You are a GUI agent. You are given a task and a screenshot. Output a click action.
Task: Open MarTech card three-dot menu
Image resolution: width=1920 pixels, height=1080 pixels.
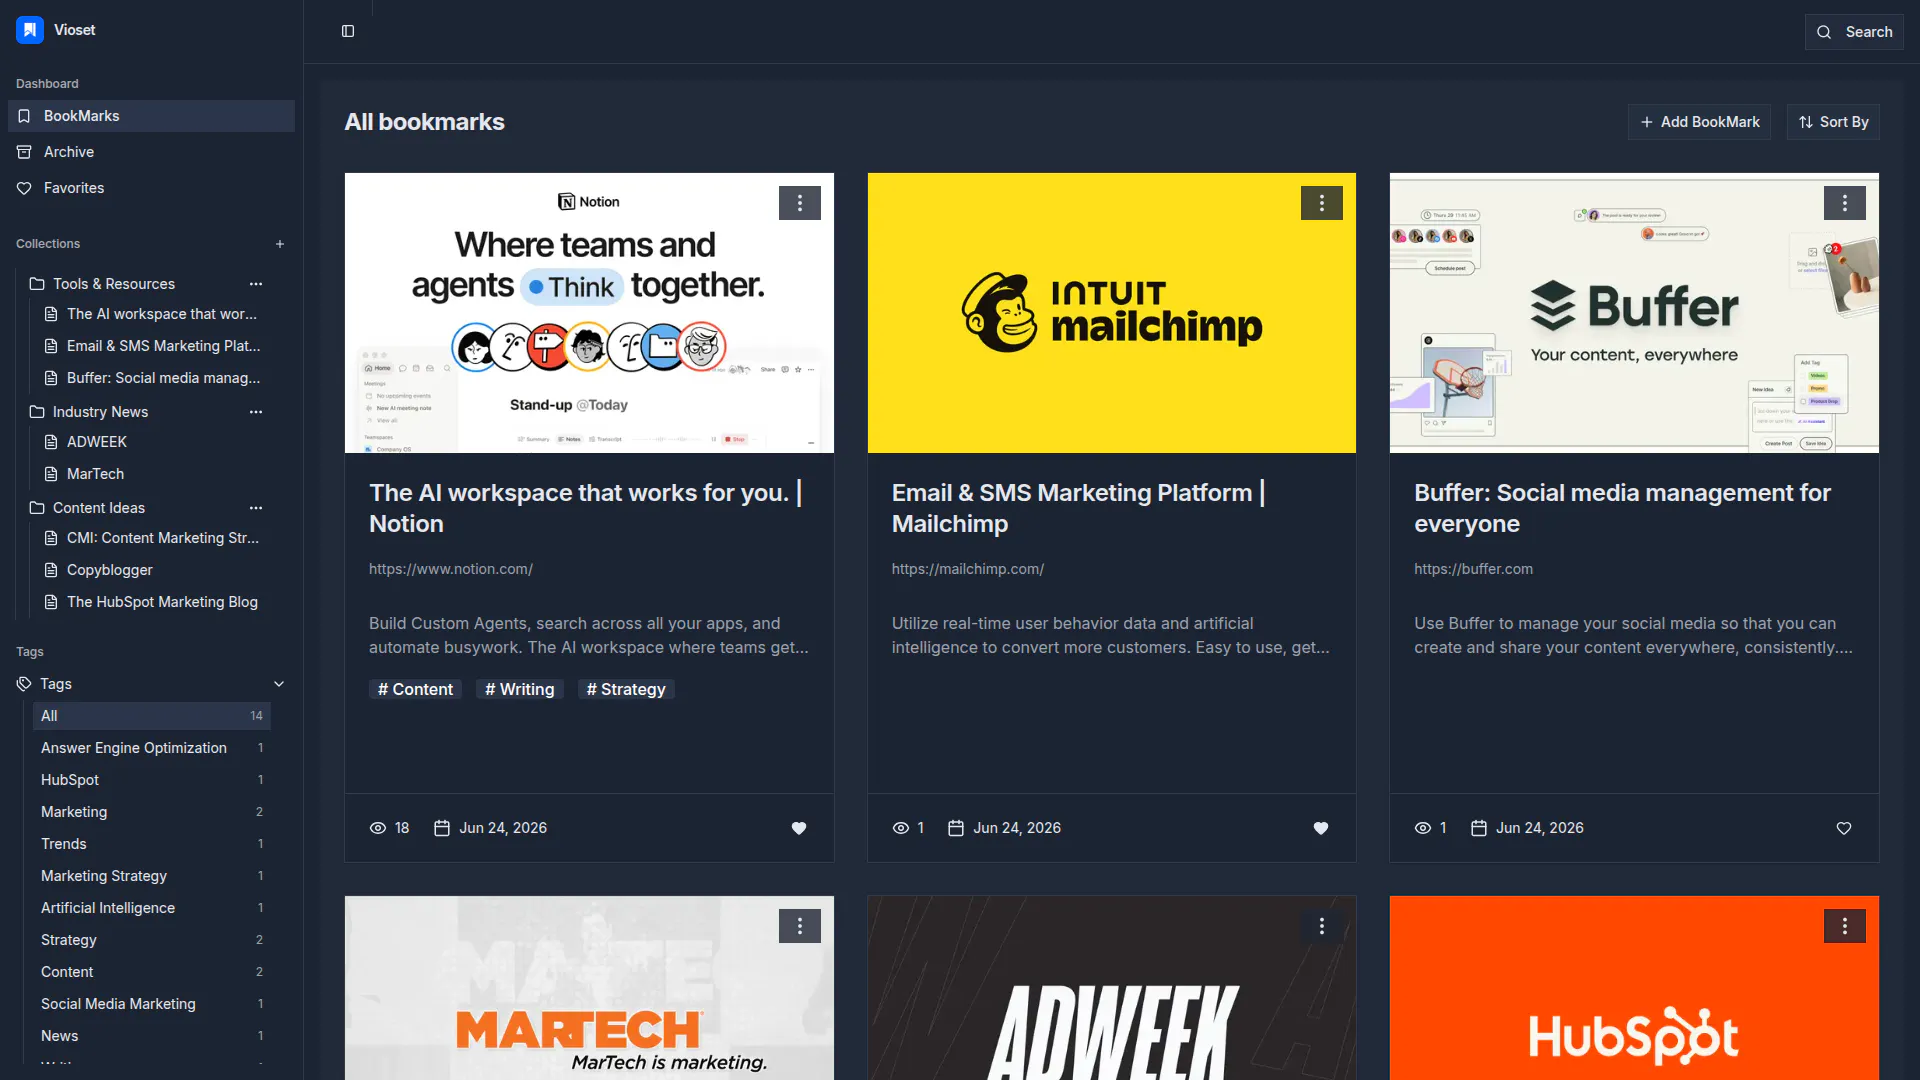(800, 926)
